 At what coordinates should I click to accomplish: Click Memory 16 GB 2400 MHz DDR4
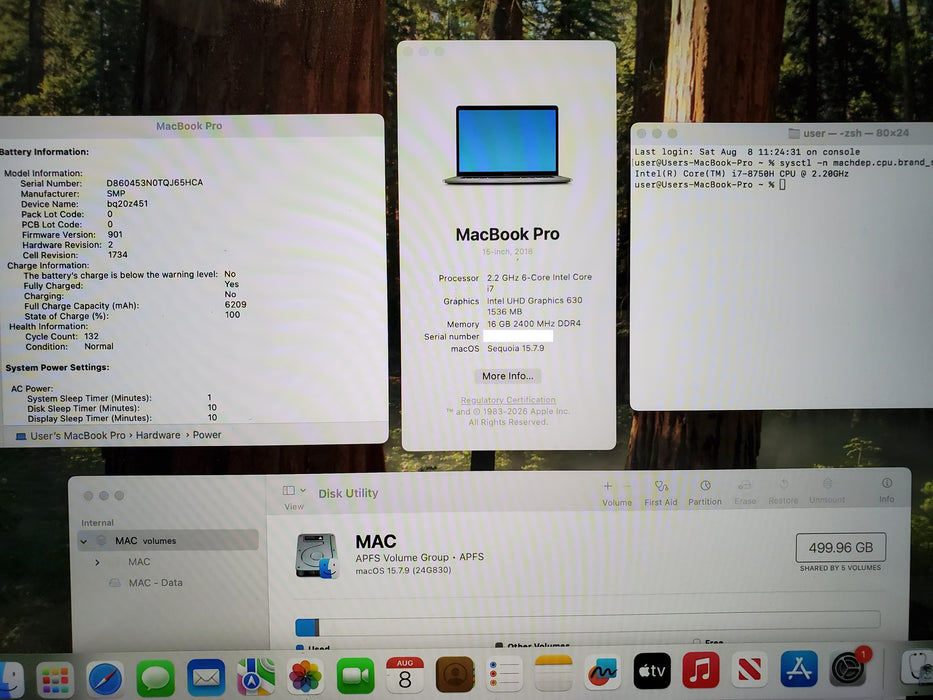[x=534, y=324]
